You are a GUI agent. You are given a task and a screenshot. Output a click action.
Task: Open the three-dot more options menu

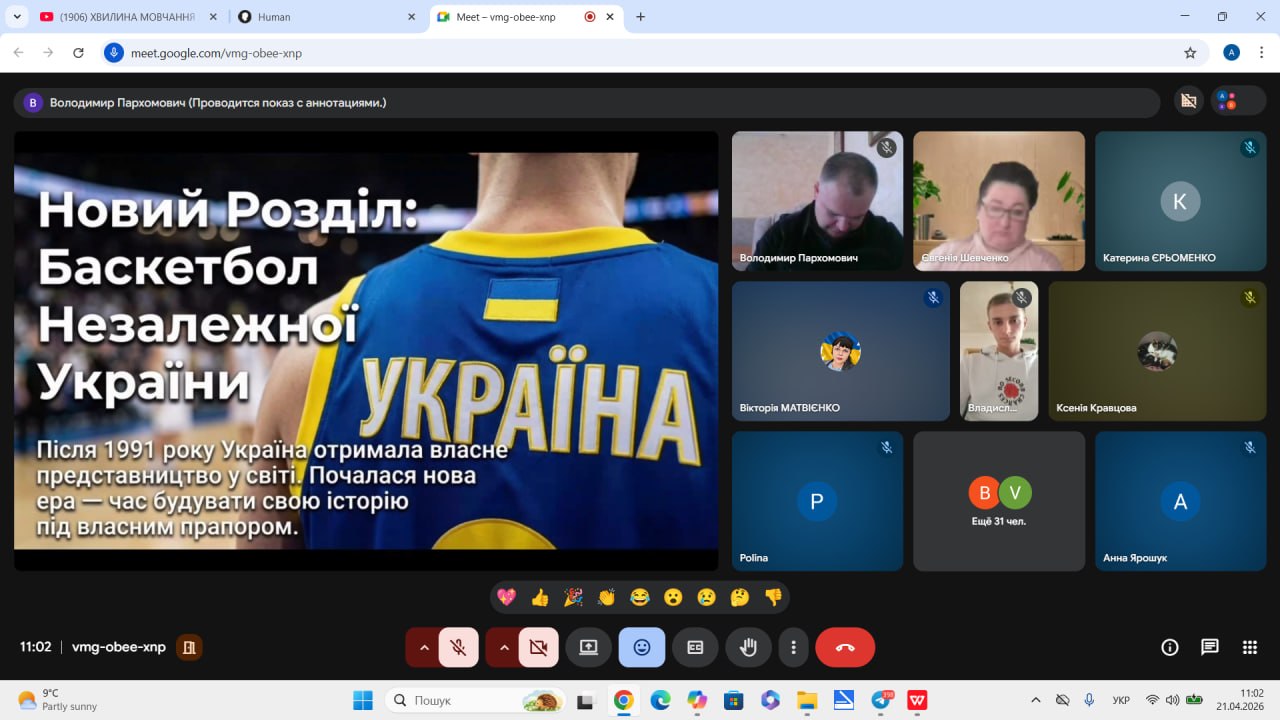[793, 648]
